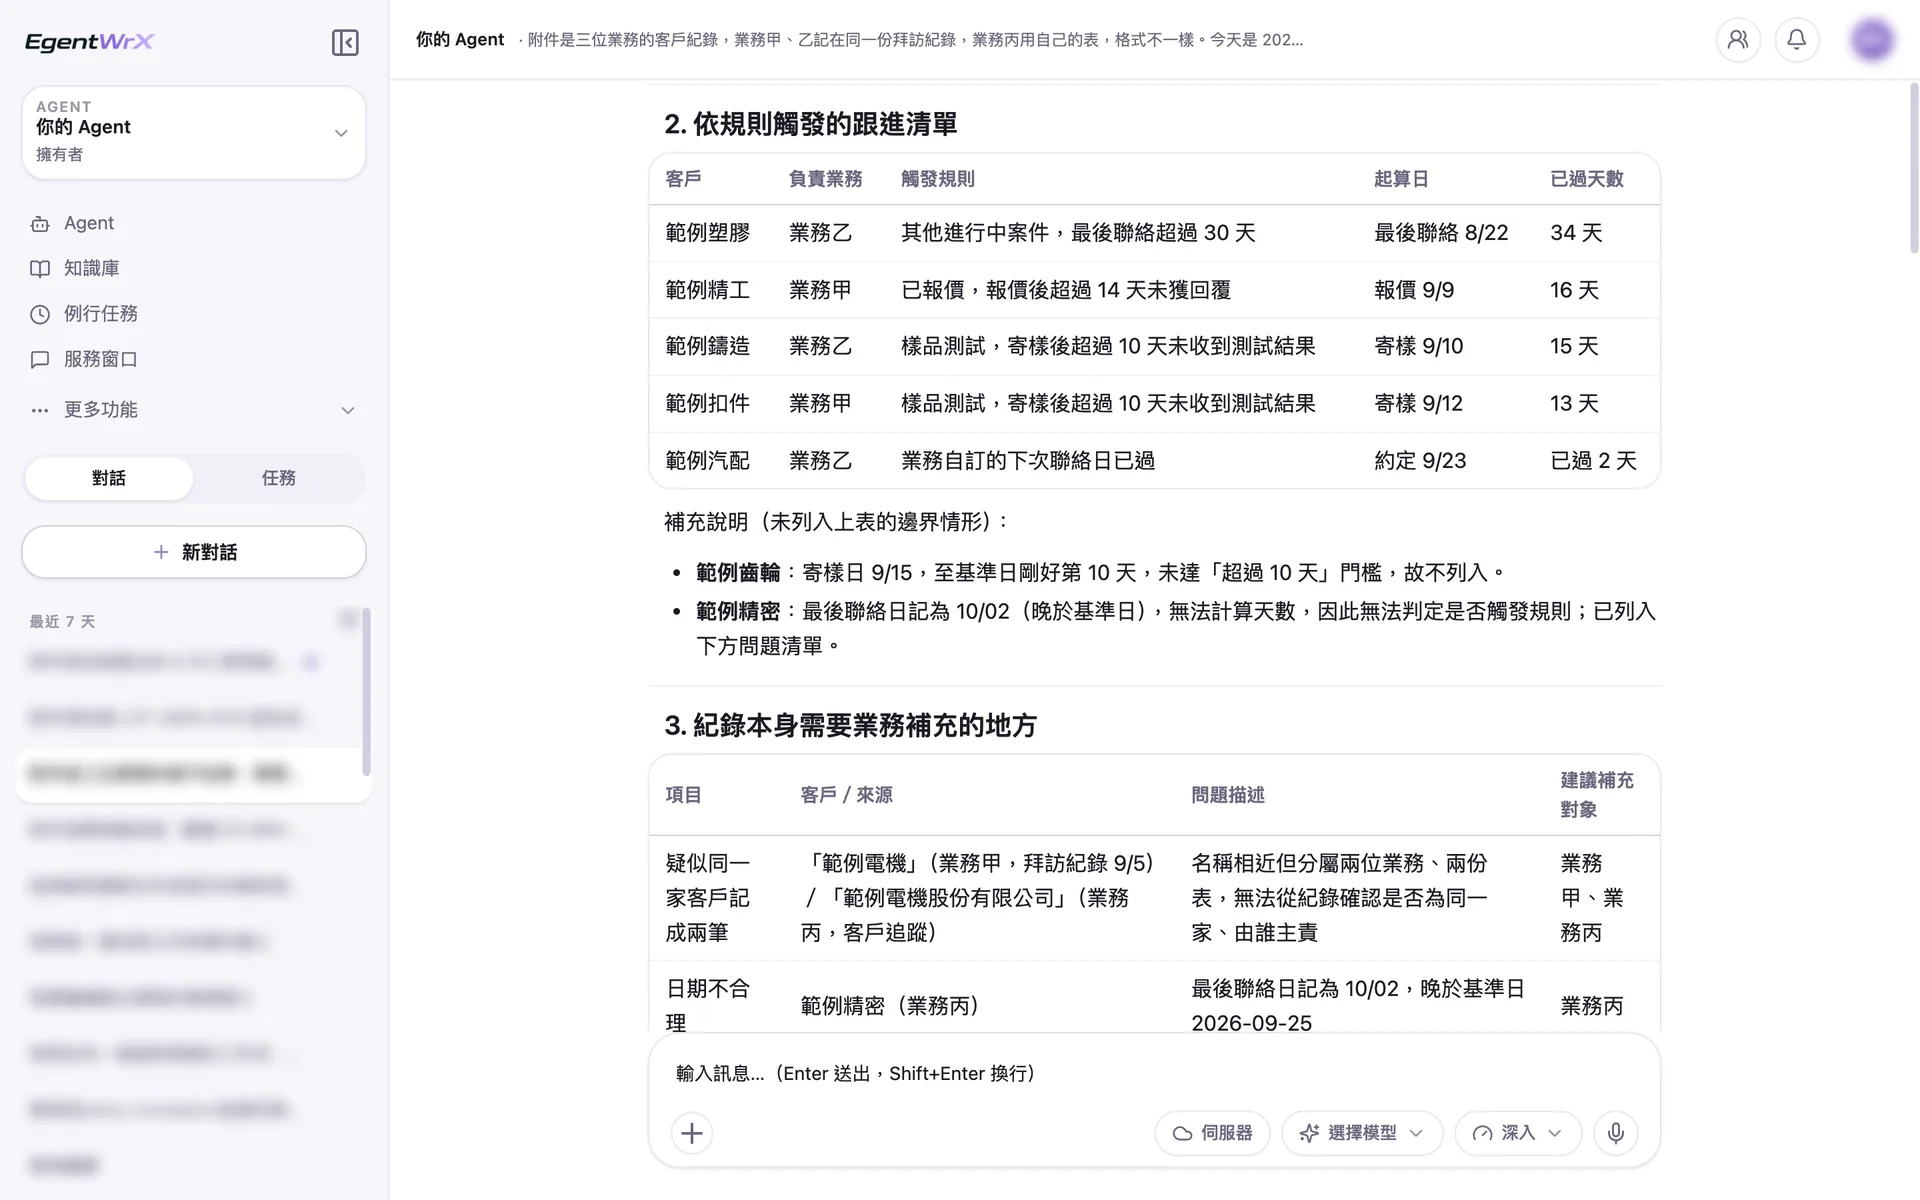Collapse the sidebar panel icon
This screenshot has height=1200, width=1920.
tap(345, 42)
